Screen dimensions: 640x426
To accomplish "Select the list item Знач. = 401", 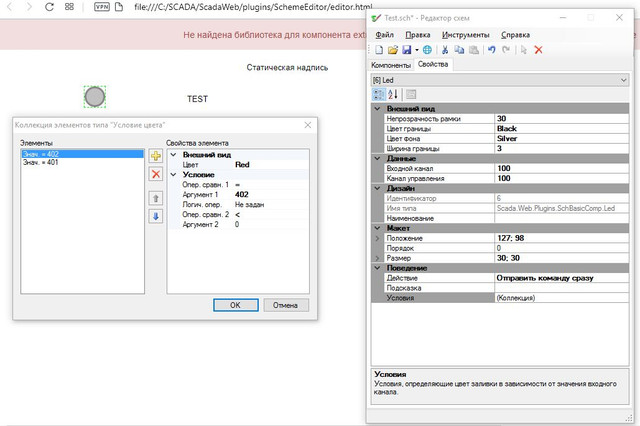I will tap(82, 162).
